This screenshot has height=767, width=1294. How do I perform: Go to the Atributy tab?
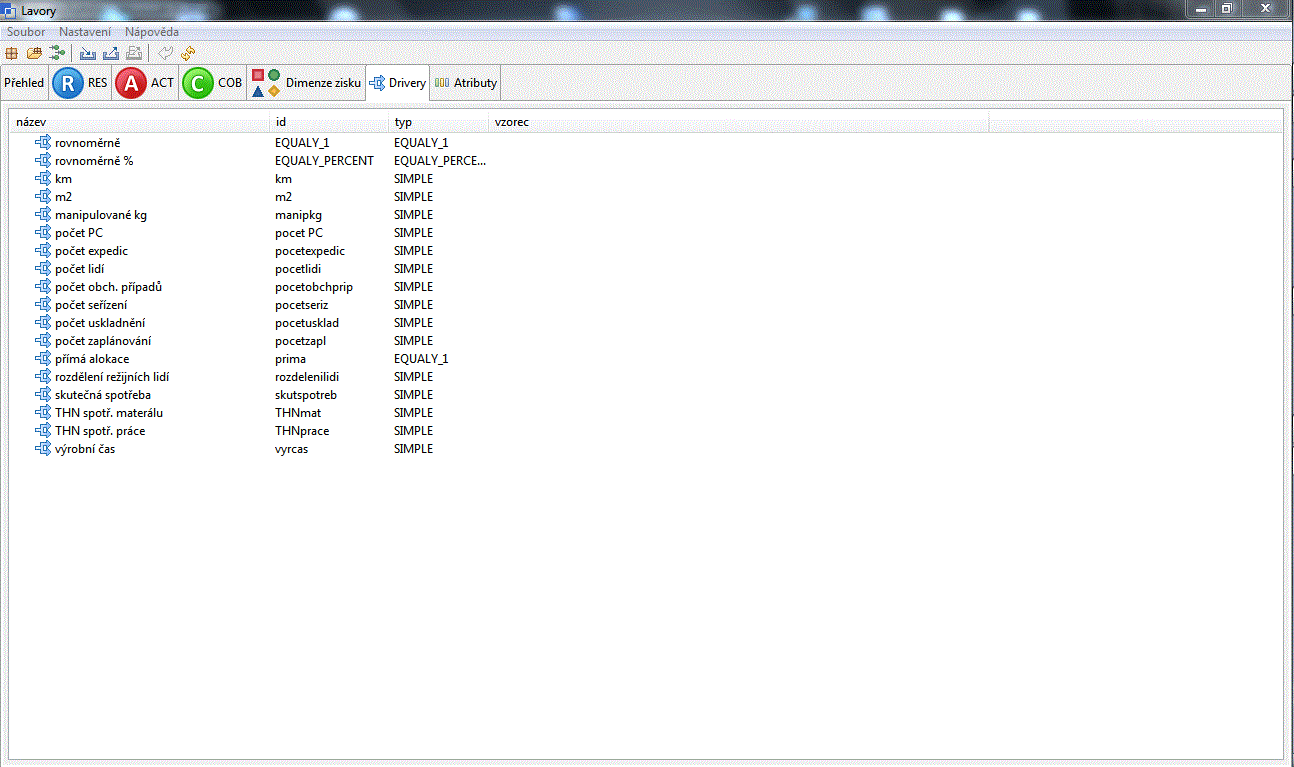pyautogui.click(x=465, y=83)
